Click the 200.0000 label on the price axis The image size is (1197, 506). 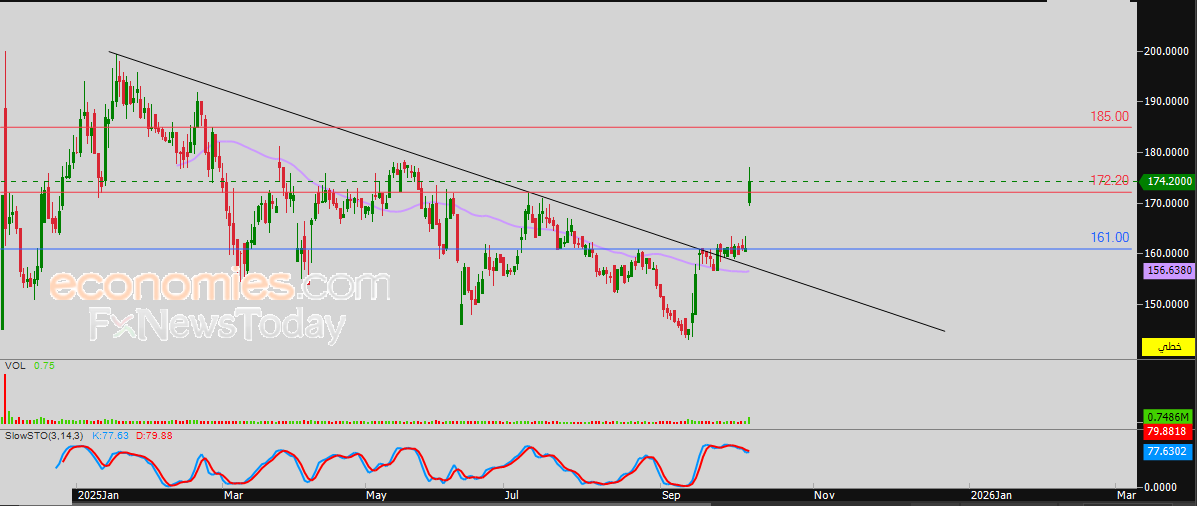click(1167, 51)
